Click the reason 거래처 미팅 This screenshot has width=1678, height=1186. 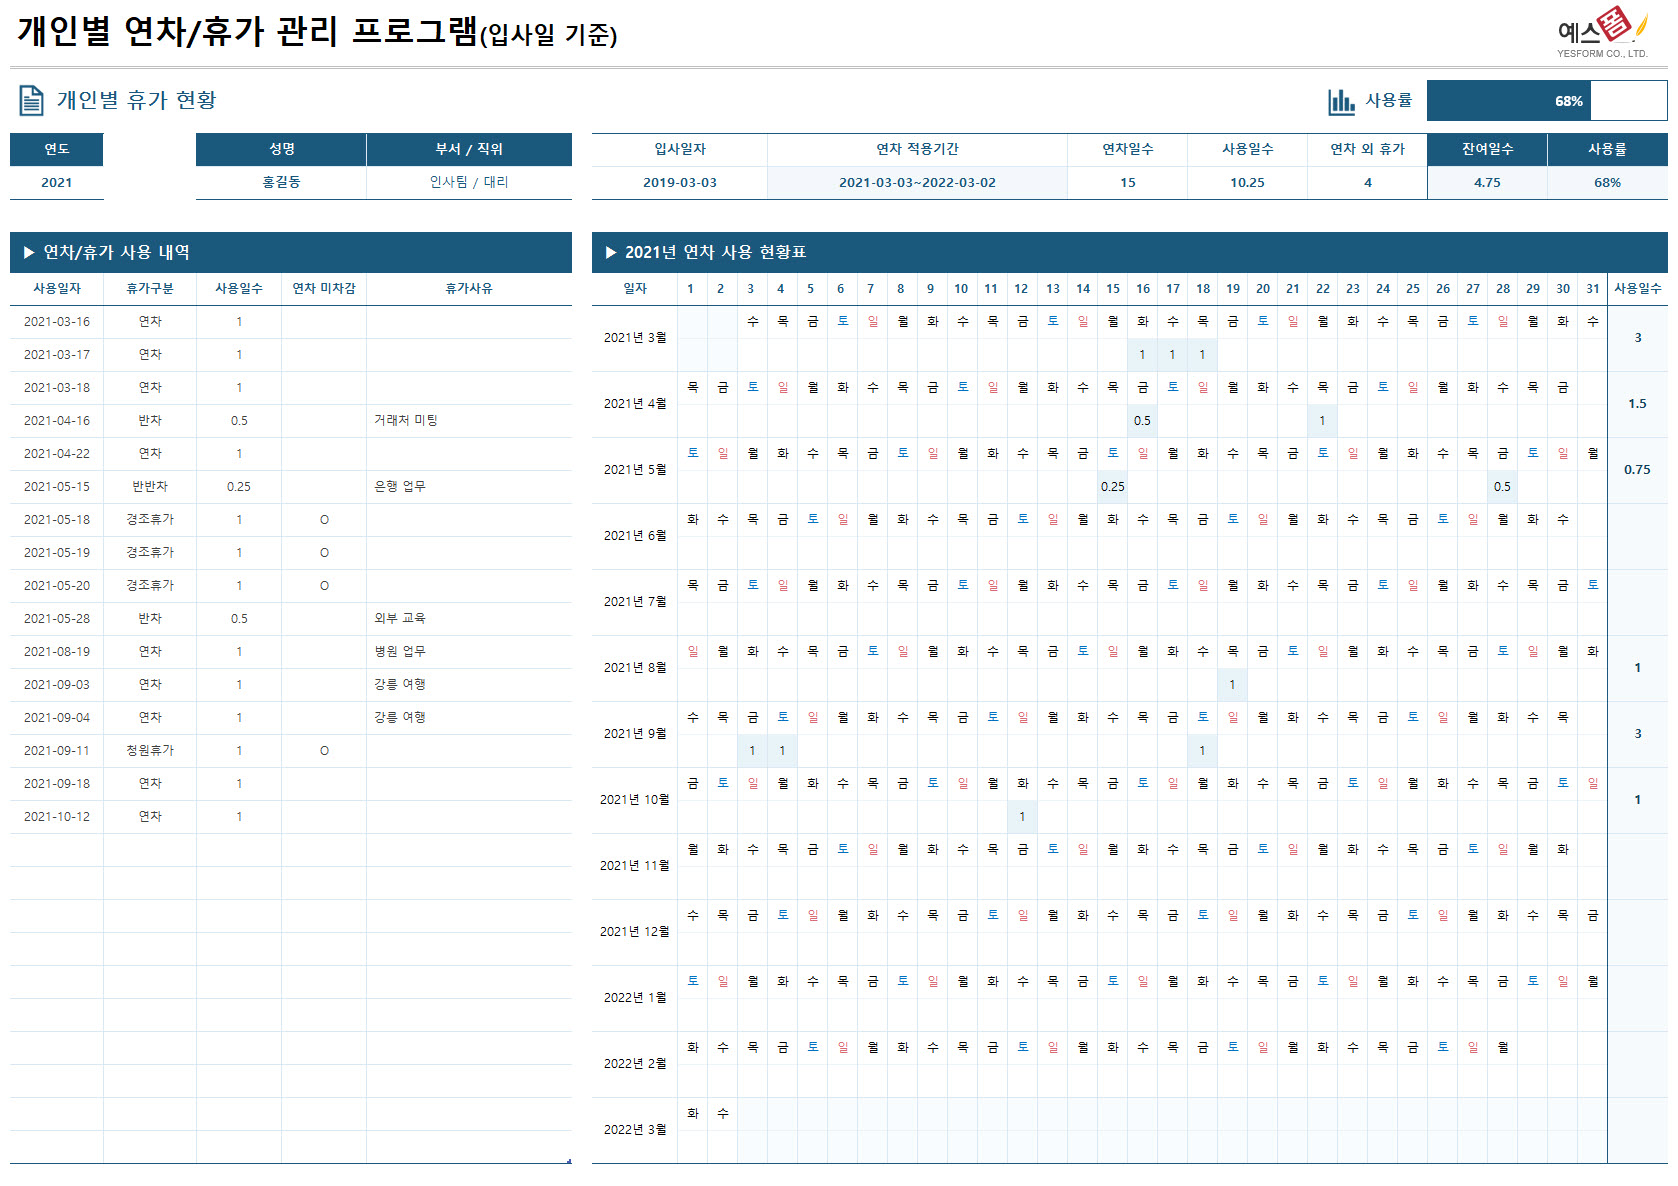[x=406, y=420]
